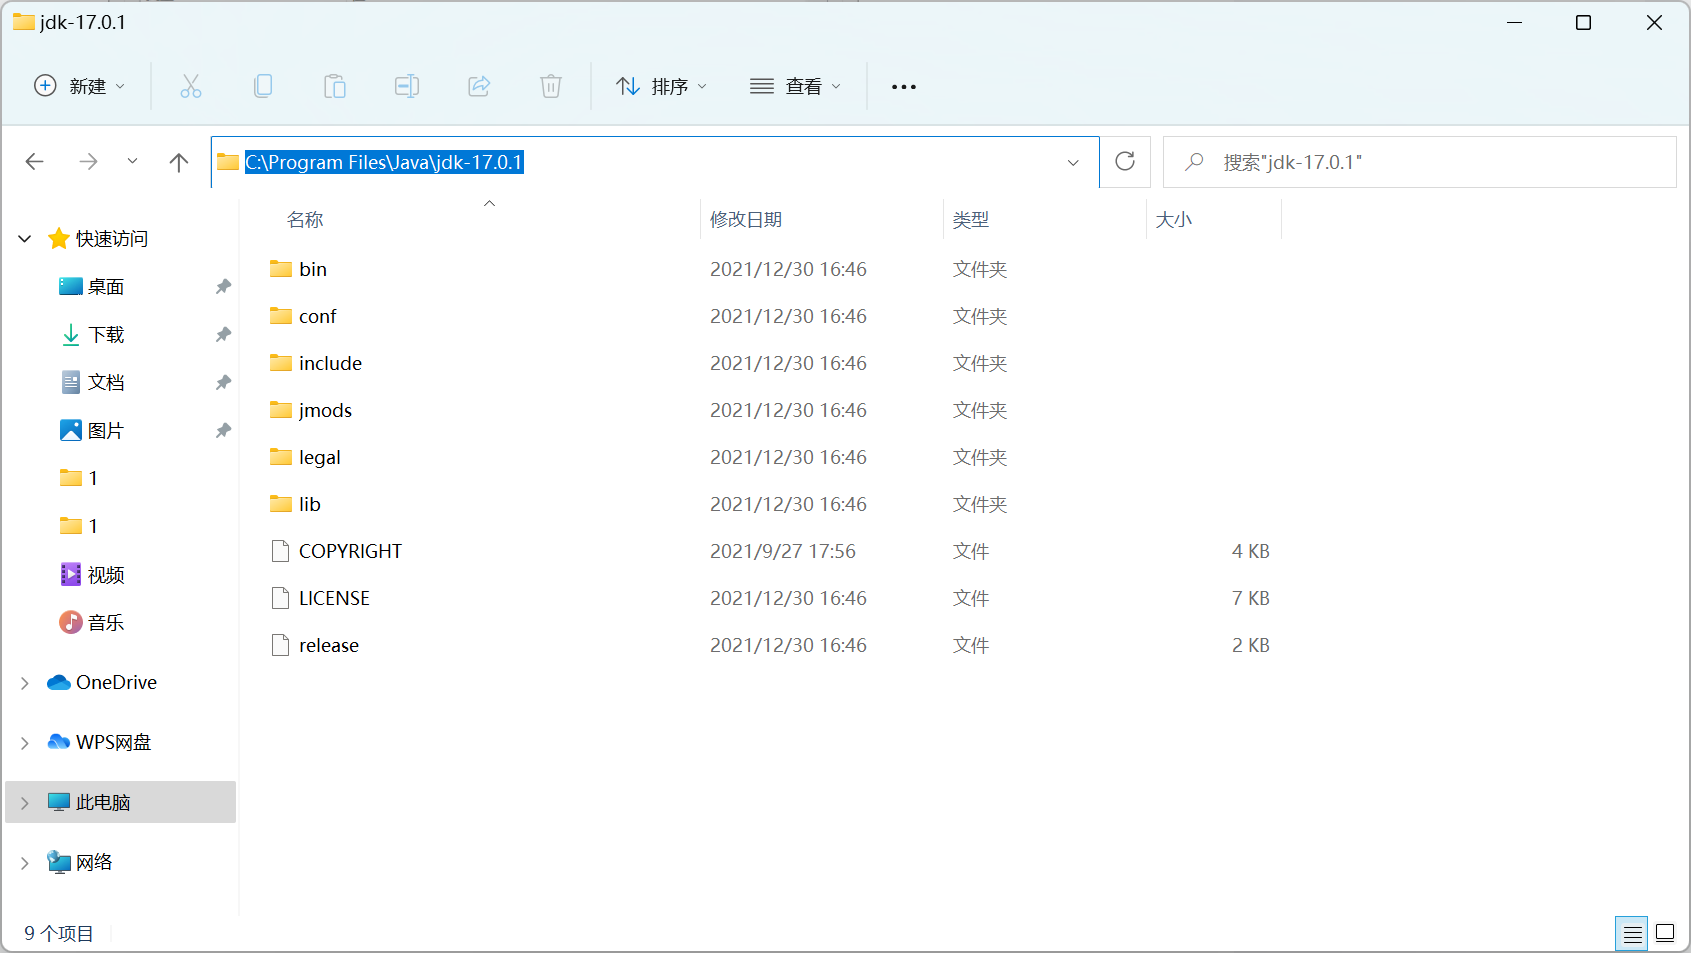Navigate up to the parent folder
The height and width of the screenshot is (953, 1691).
point(178,161)
